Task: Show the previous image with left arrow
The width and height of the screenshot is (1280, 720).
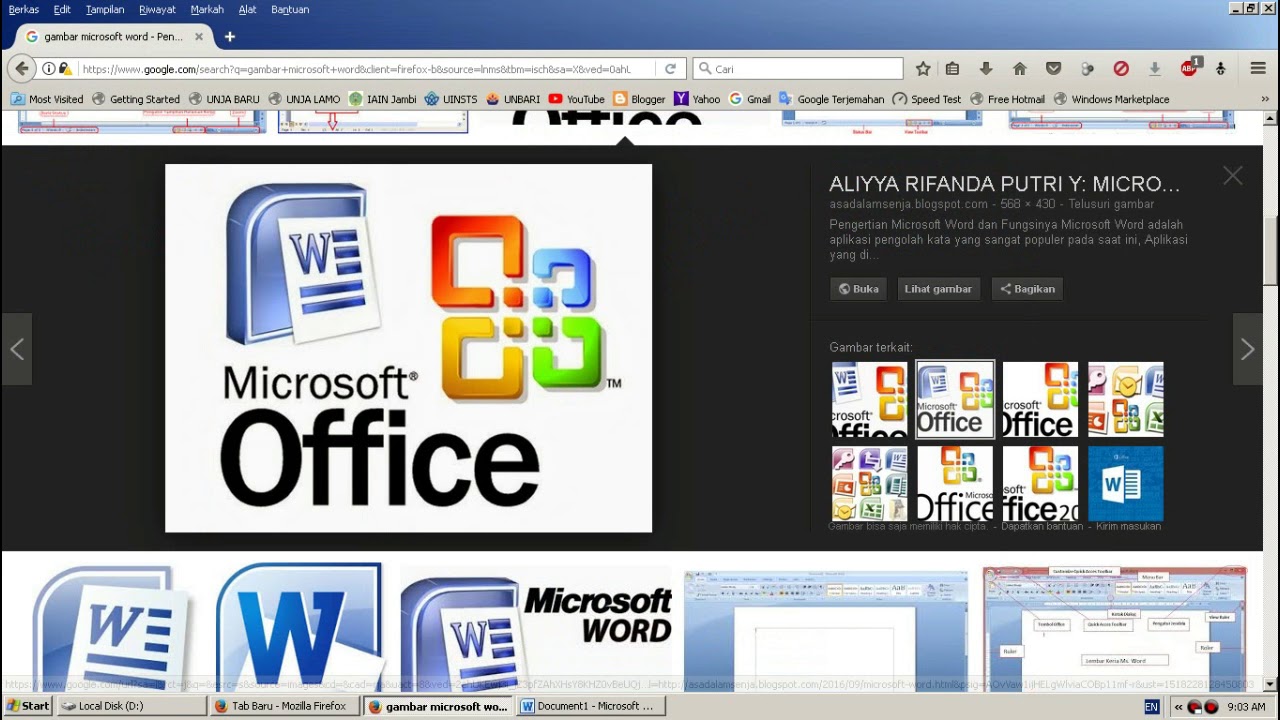Action: tap(17, 349)
